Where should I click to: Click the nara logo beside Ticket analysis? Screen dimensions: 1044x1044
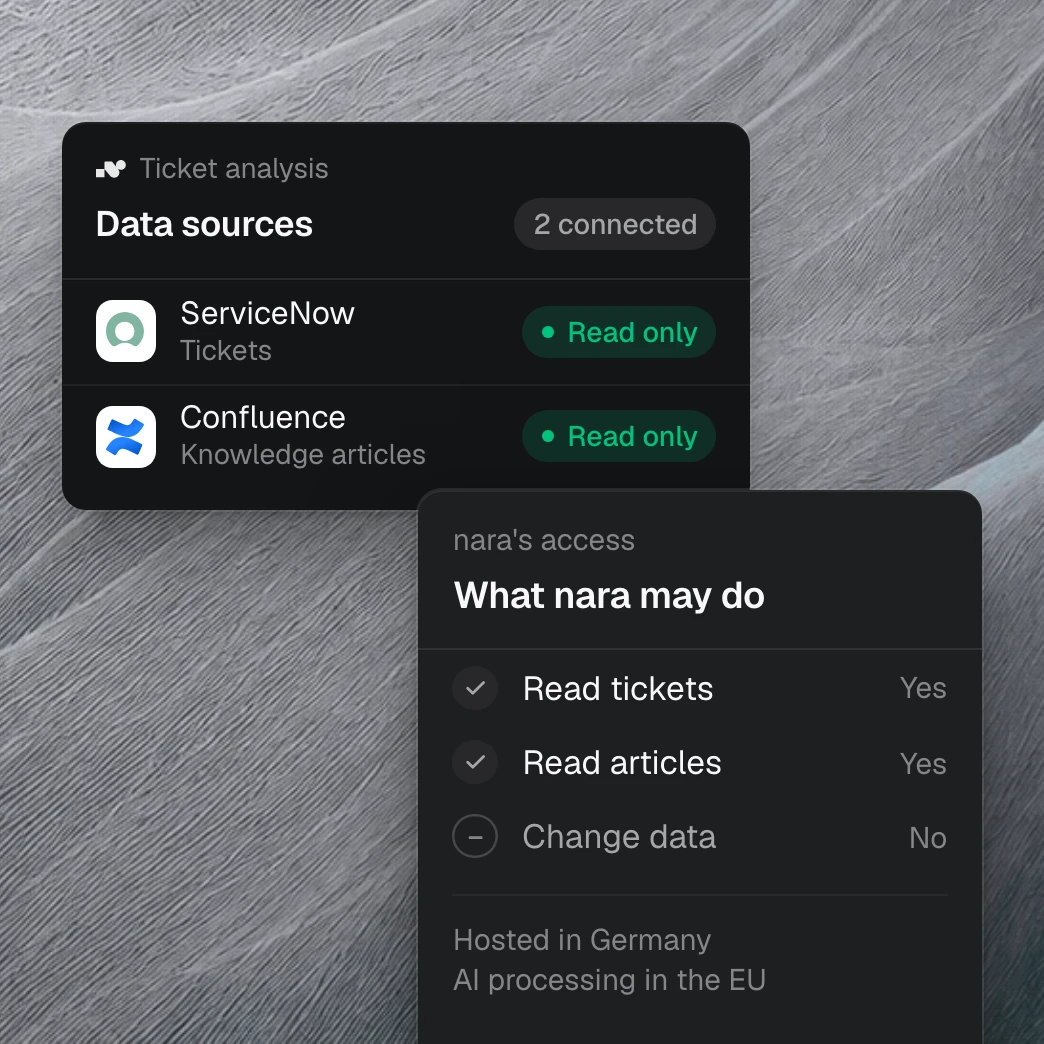[111, 169]
